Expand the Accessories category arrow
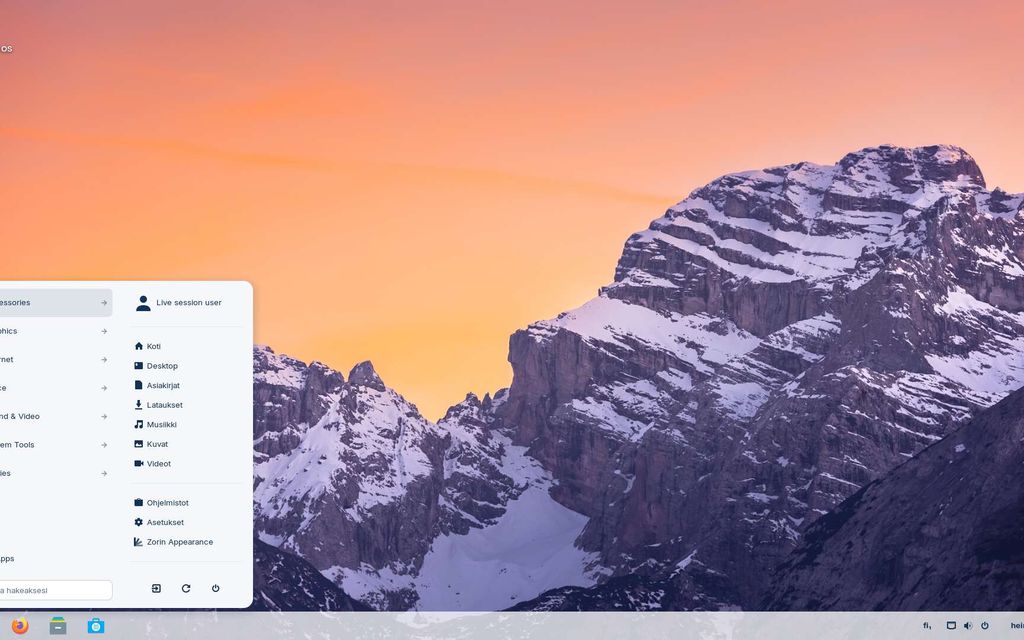The image size is (1024, 640). 103,303
